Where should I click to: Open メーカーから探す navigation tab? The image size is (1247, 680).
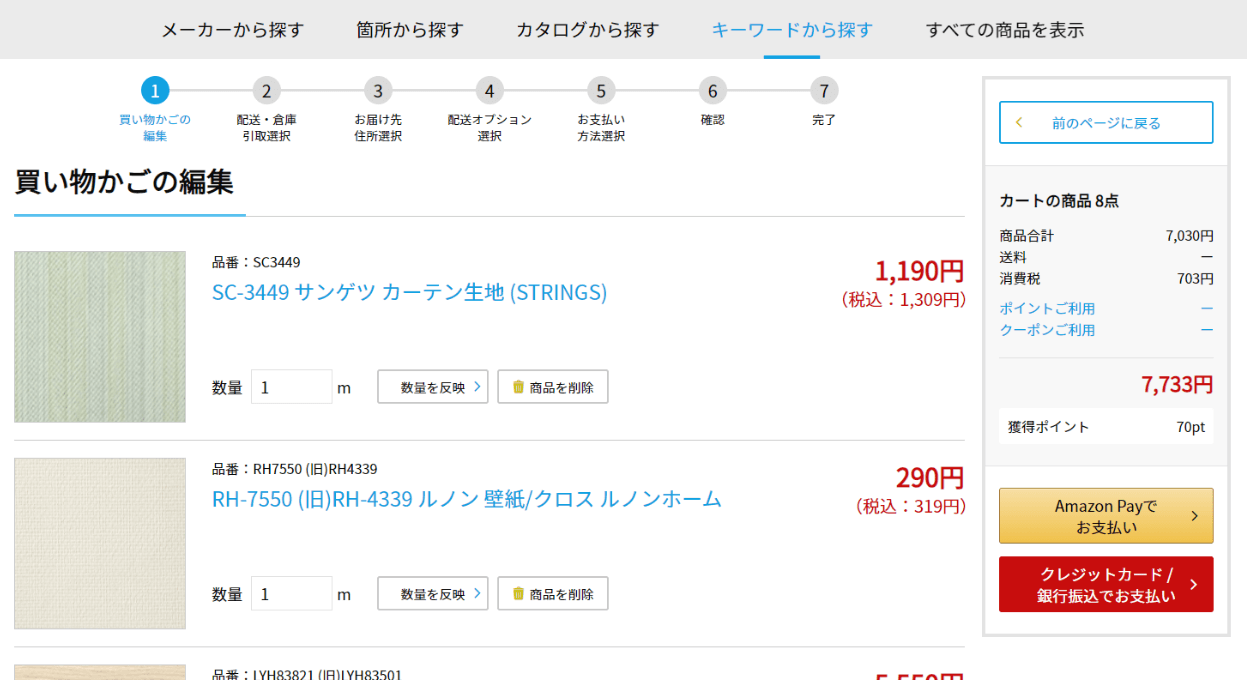232,30
